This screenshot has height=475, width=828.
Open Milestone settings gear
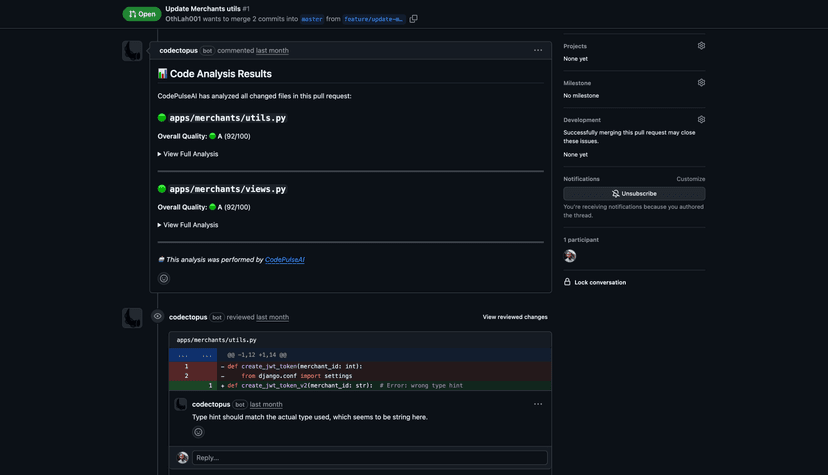coord(701,83)
